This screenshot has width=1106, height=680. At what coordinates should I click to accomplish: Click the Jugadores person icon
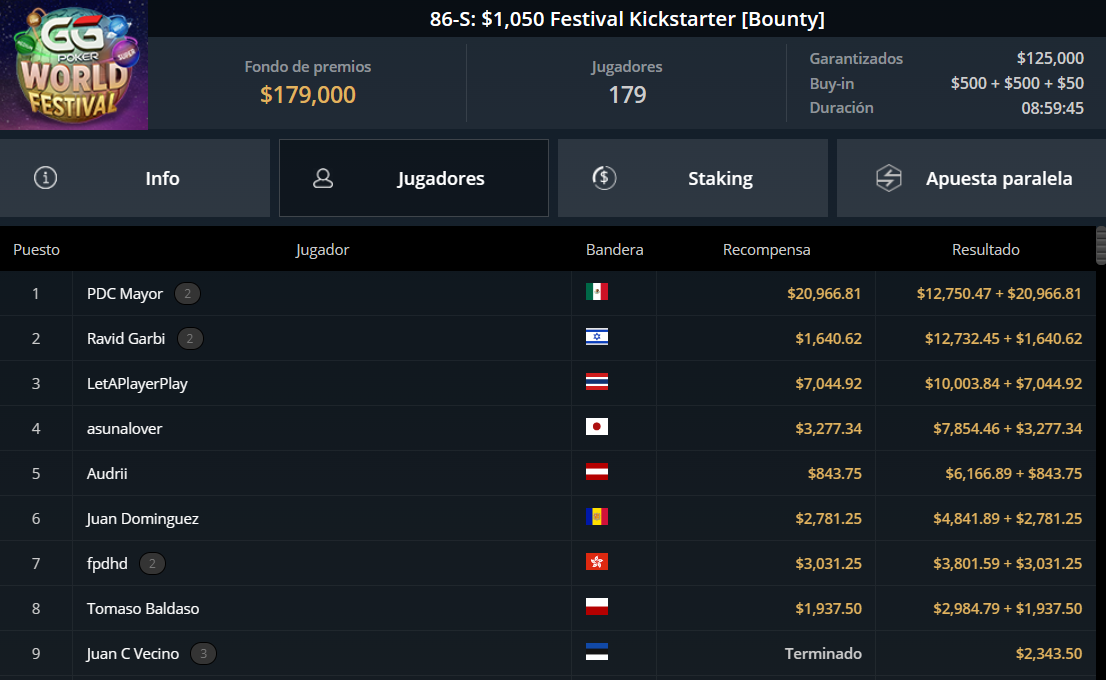point(323,178)
